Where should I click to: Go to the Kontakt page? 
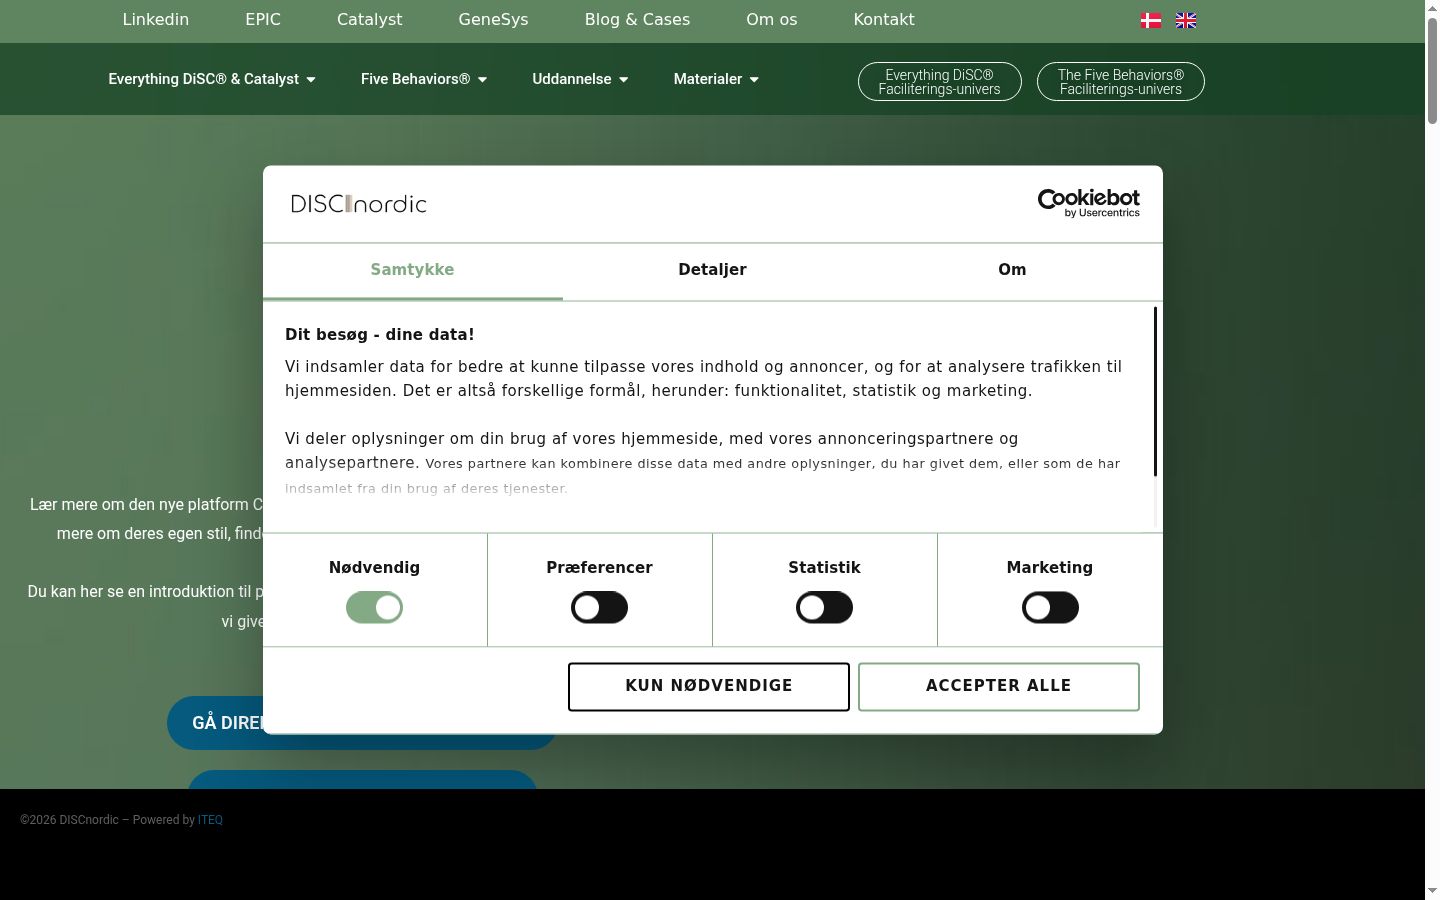pos(884,19)
